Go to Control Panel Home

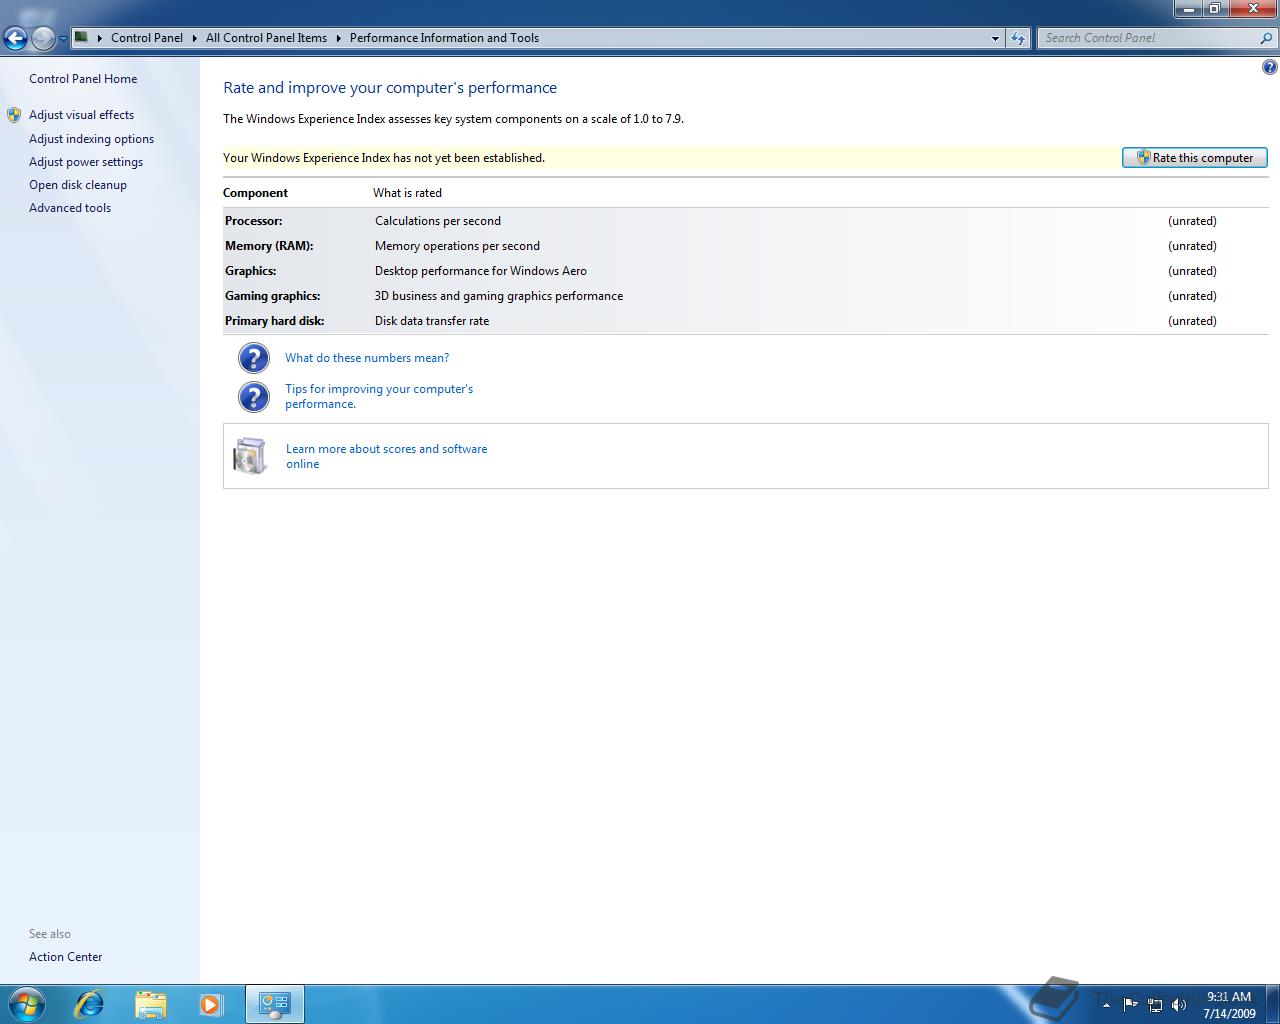point(83,79)
